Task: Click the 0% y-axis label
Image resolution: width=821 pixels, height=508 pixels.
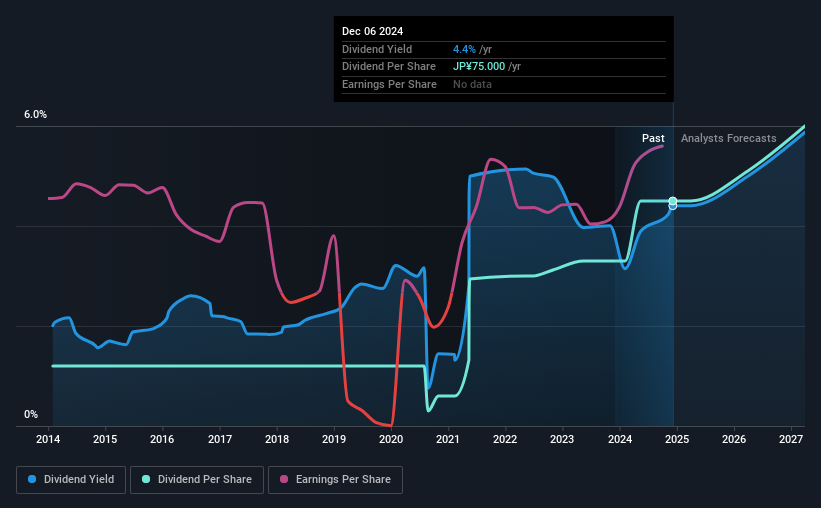Action: [x=31, y=414]
